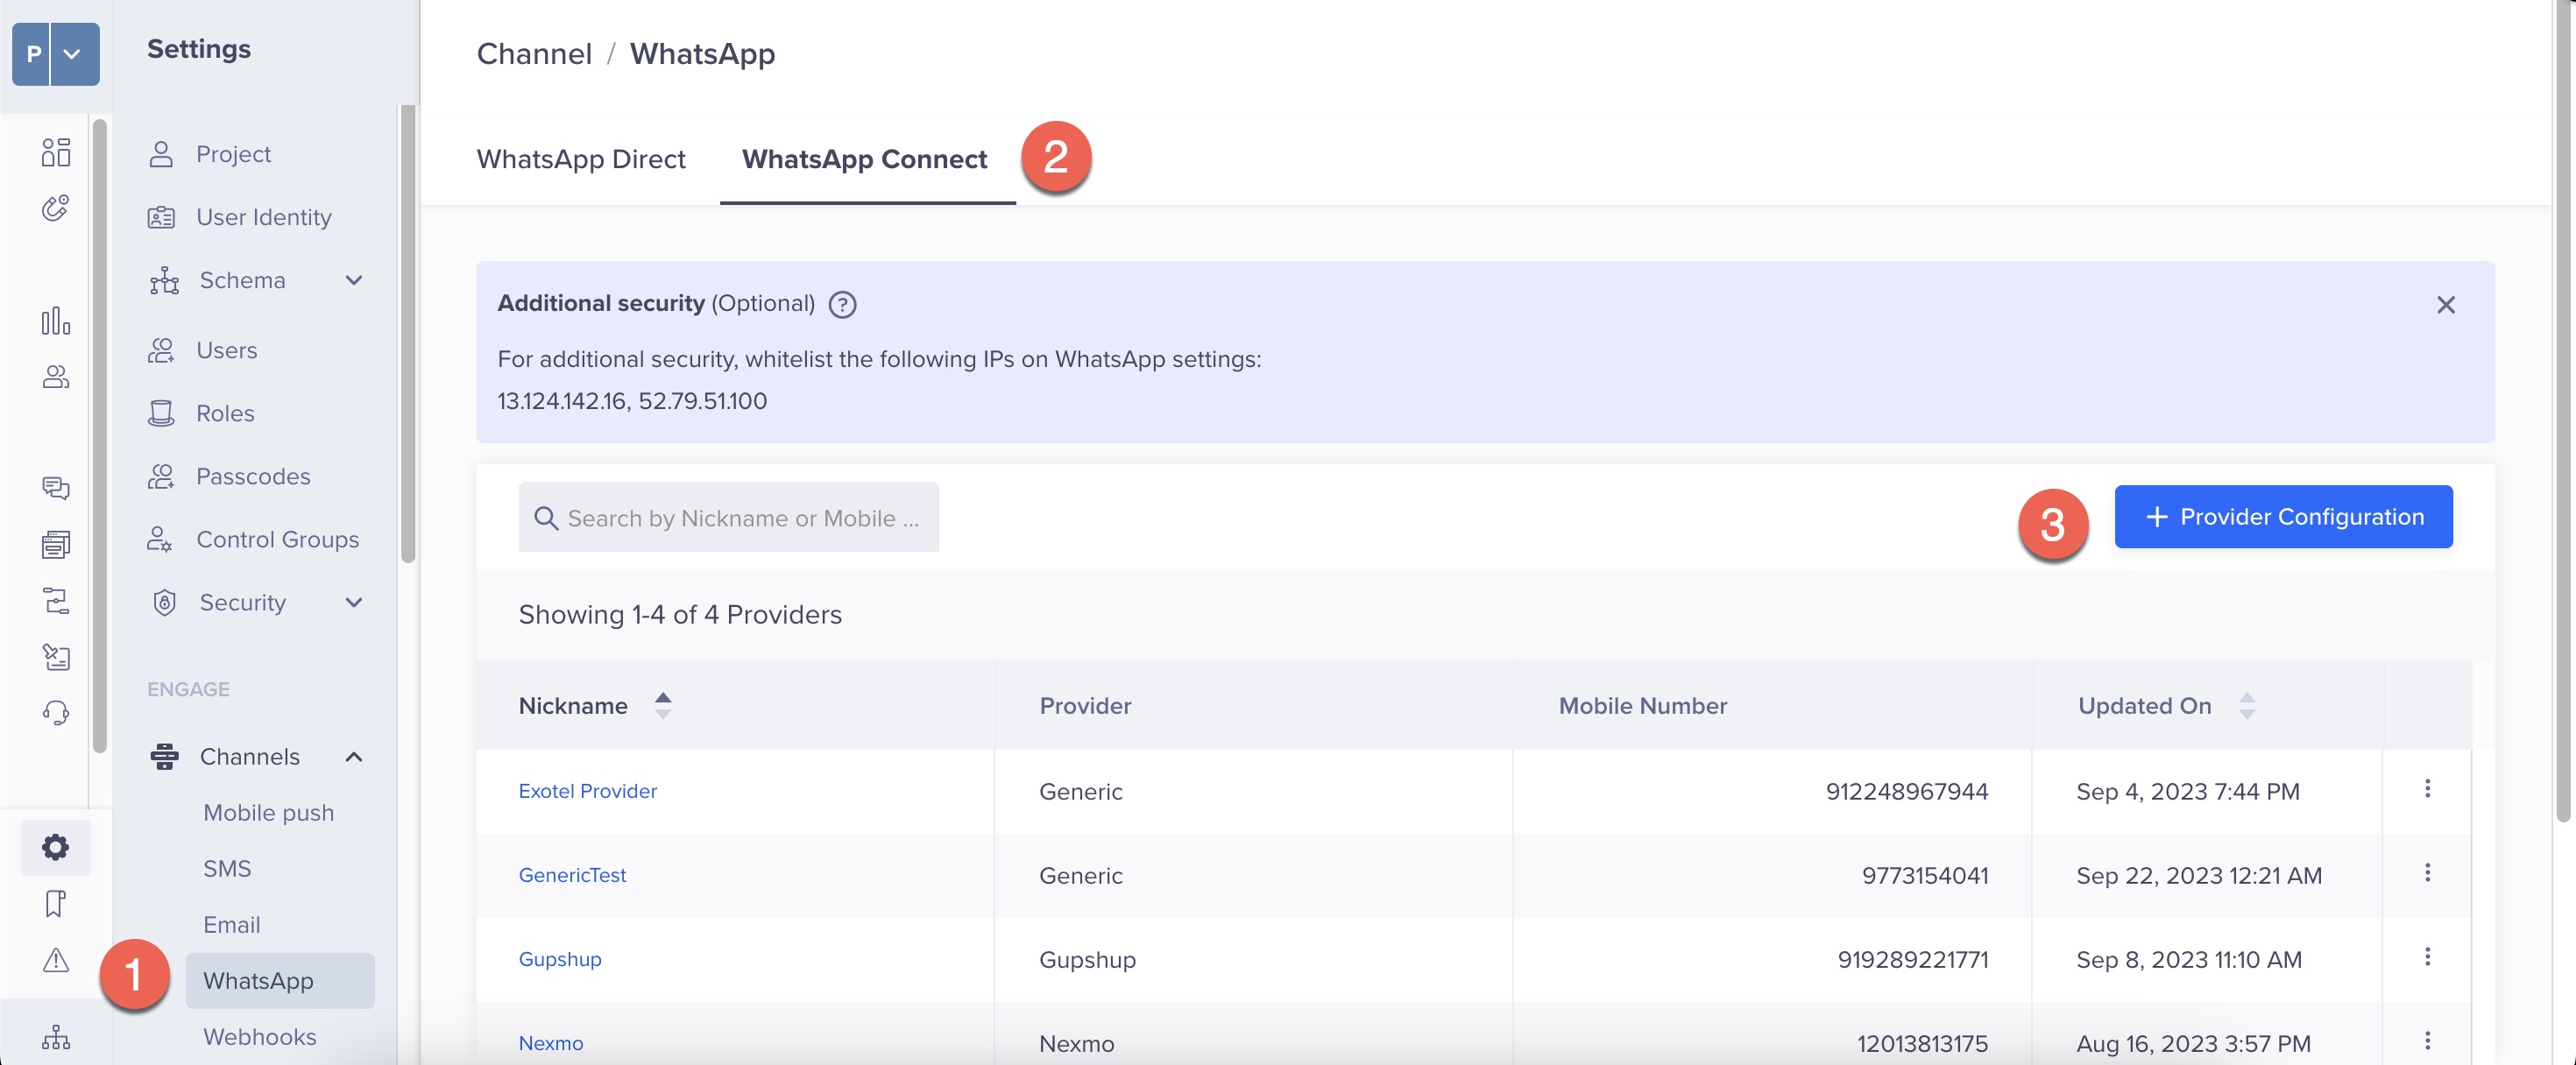Open the GenericTest provider link

[572, 875]
